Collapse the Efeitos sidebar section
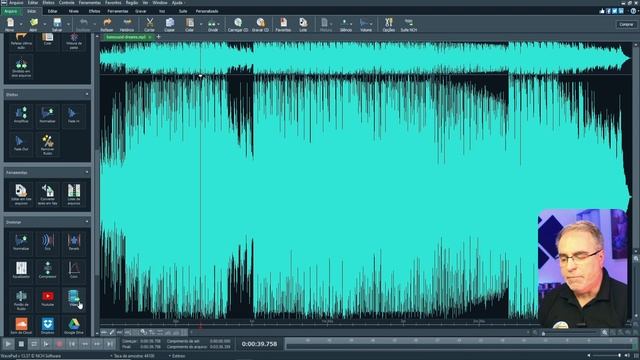Viewport: 640px width, 360px height. pyautogui.click(x=87, y=94)
